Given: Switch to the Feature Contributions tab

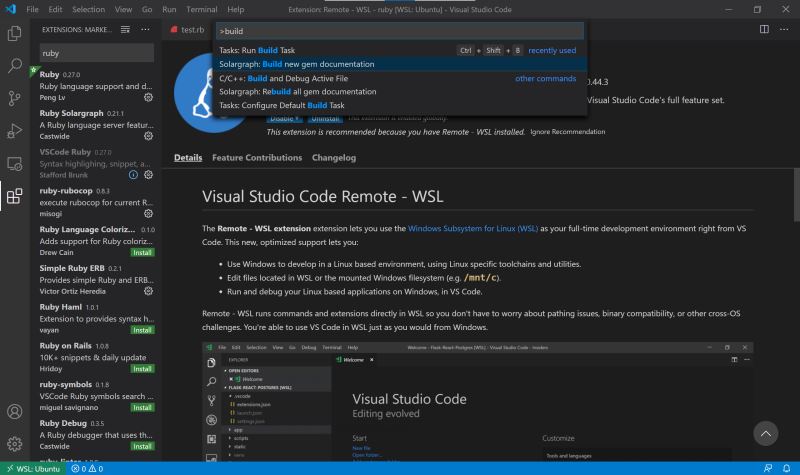Looking at the screenshot, I should [x=256, y=158].
